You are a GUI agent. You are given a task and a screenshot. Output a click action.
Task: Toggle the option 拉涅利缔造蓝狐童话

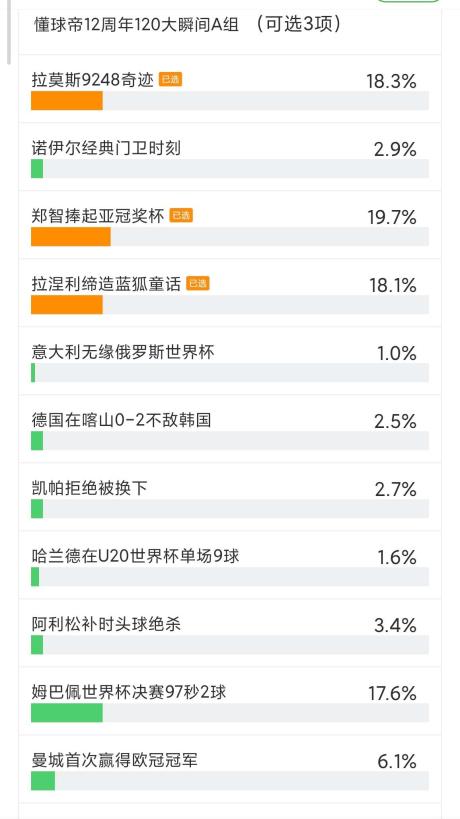[x=230, y=293]
